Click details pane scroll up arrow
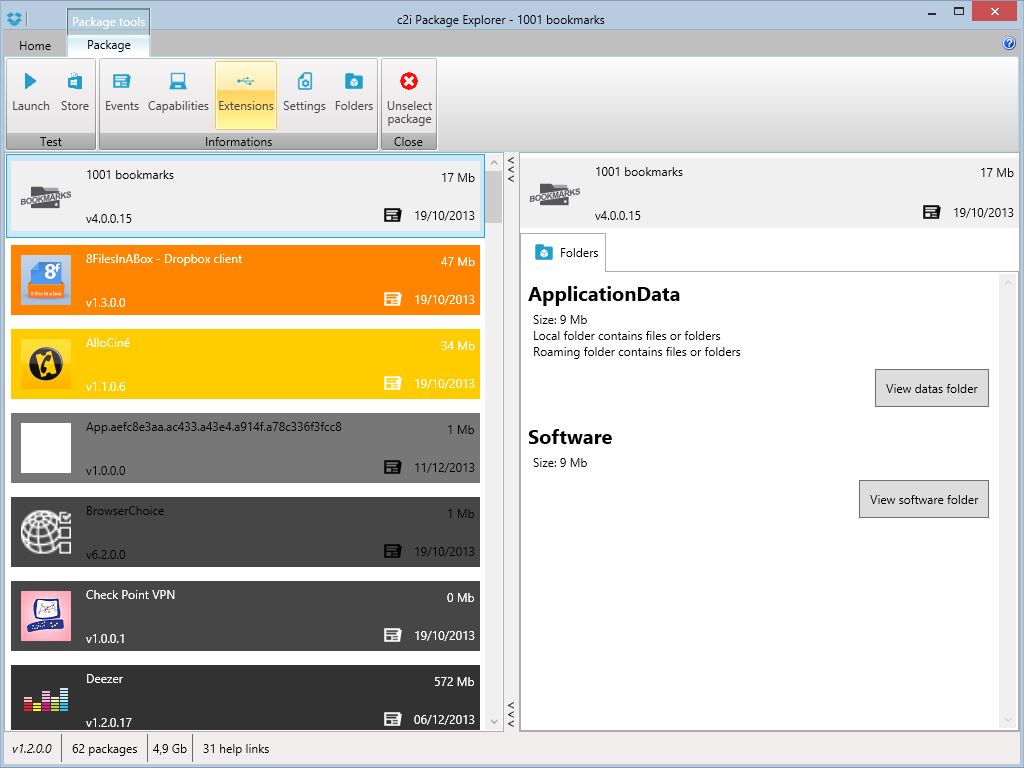The height and width of the screenshot is (768, 1024). (x=1008, y=283)
